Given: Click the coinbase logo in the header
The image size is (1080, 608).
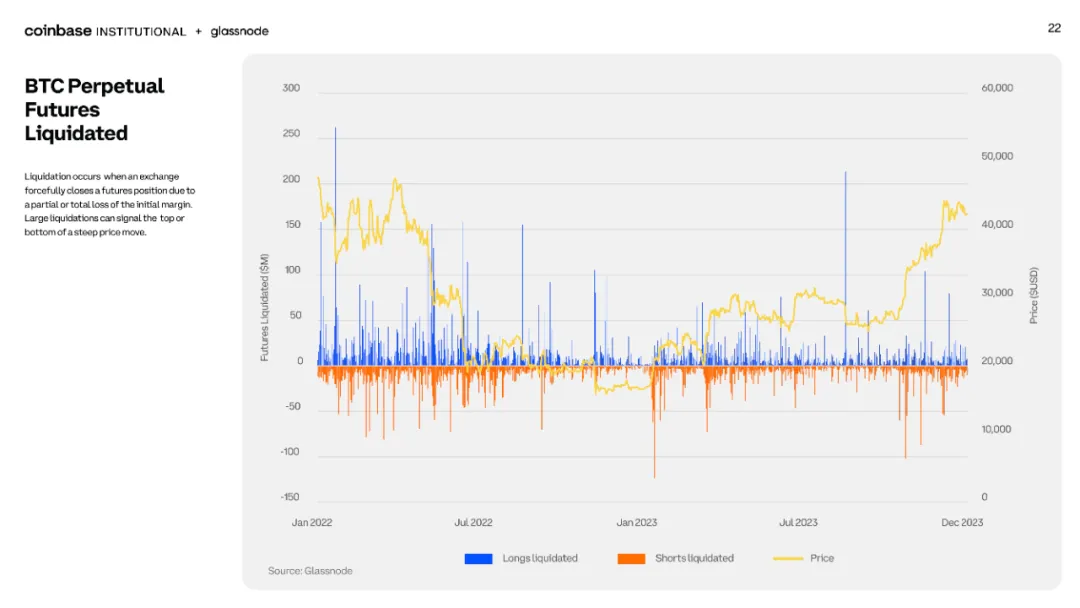Looking at the screenshot, I should [x=57, y=31].
